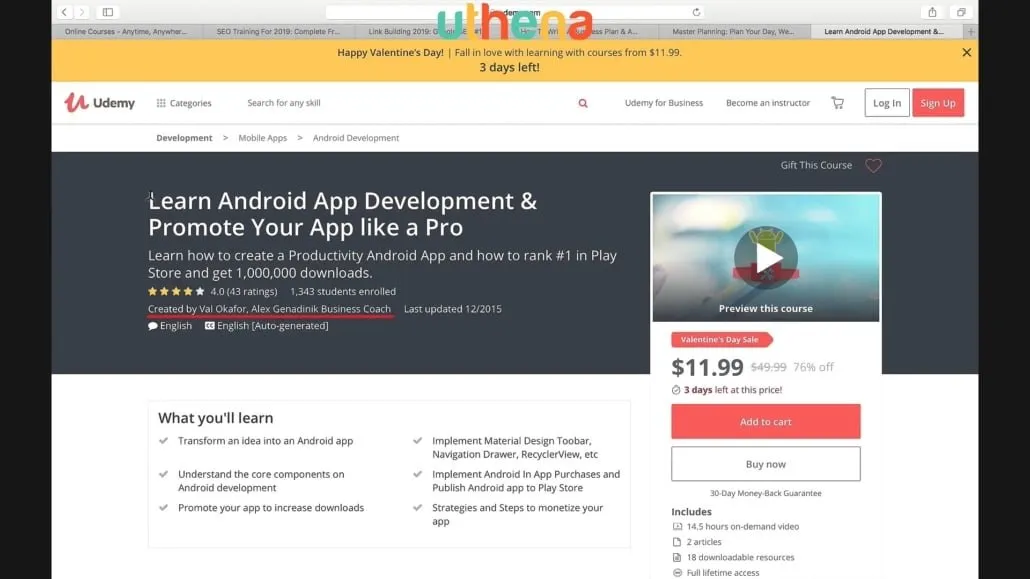Click Last updated 12/2015 text
The width and height of the screenshot is (1030, 579).
[x=453, y=309]
